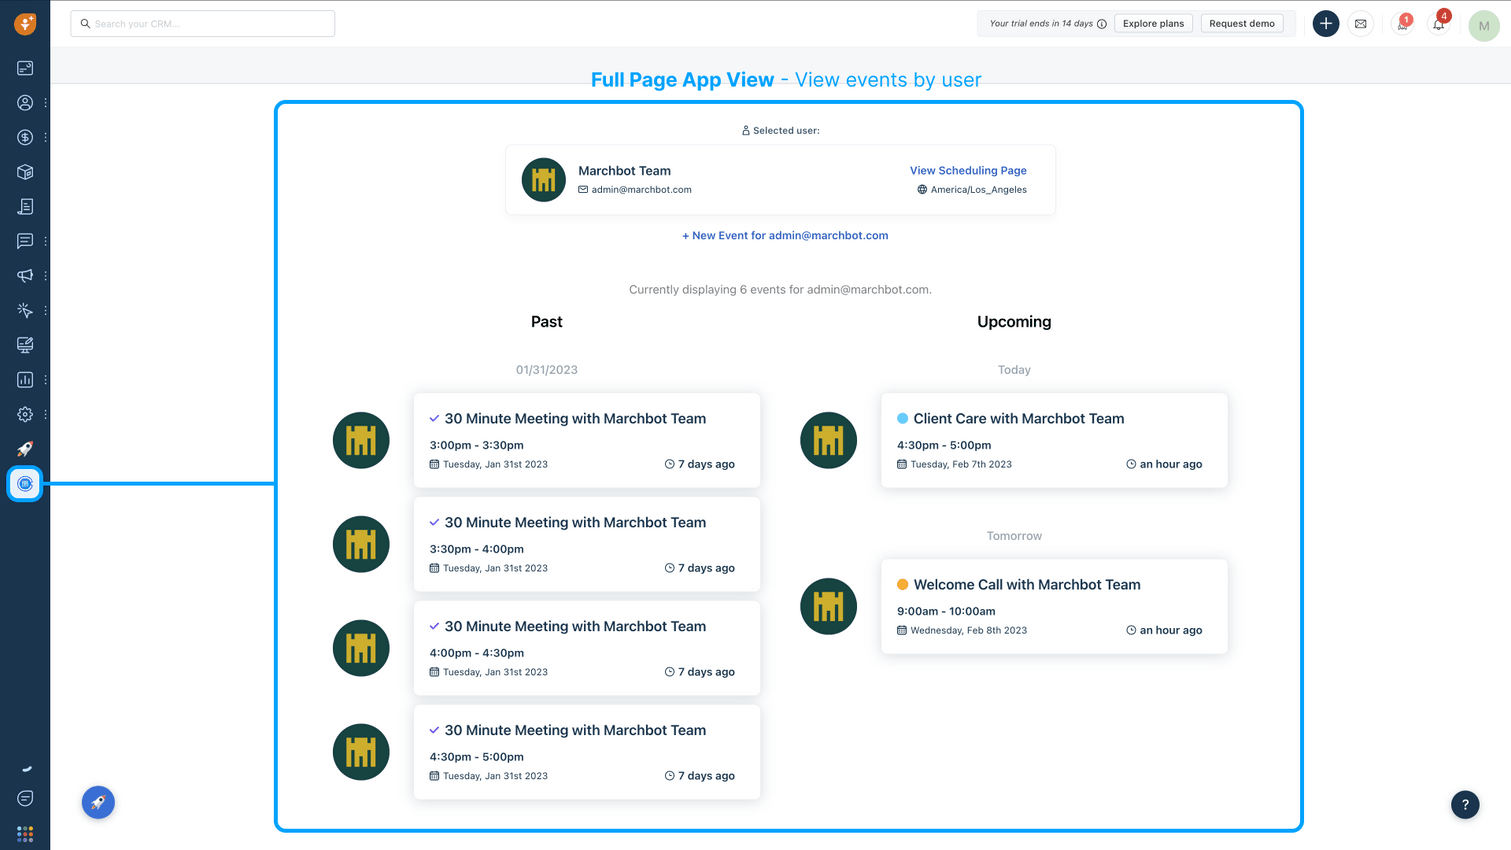Open the email envelope icon in the header
This screenshot has width=1511, height=850.
(1361, 23)
